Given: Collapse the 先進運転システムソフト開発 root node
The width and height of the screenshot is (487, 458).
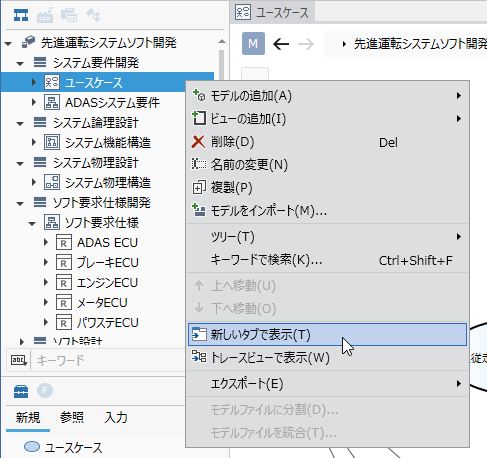Looking at the screenshot, I should (9, 43).
